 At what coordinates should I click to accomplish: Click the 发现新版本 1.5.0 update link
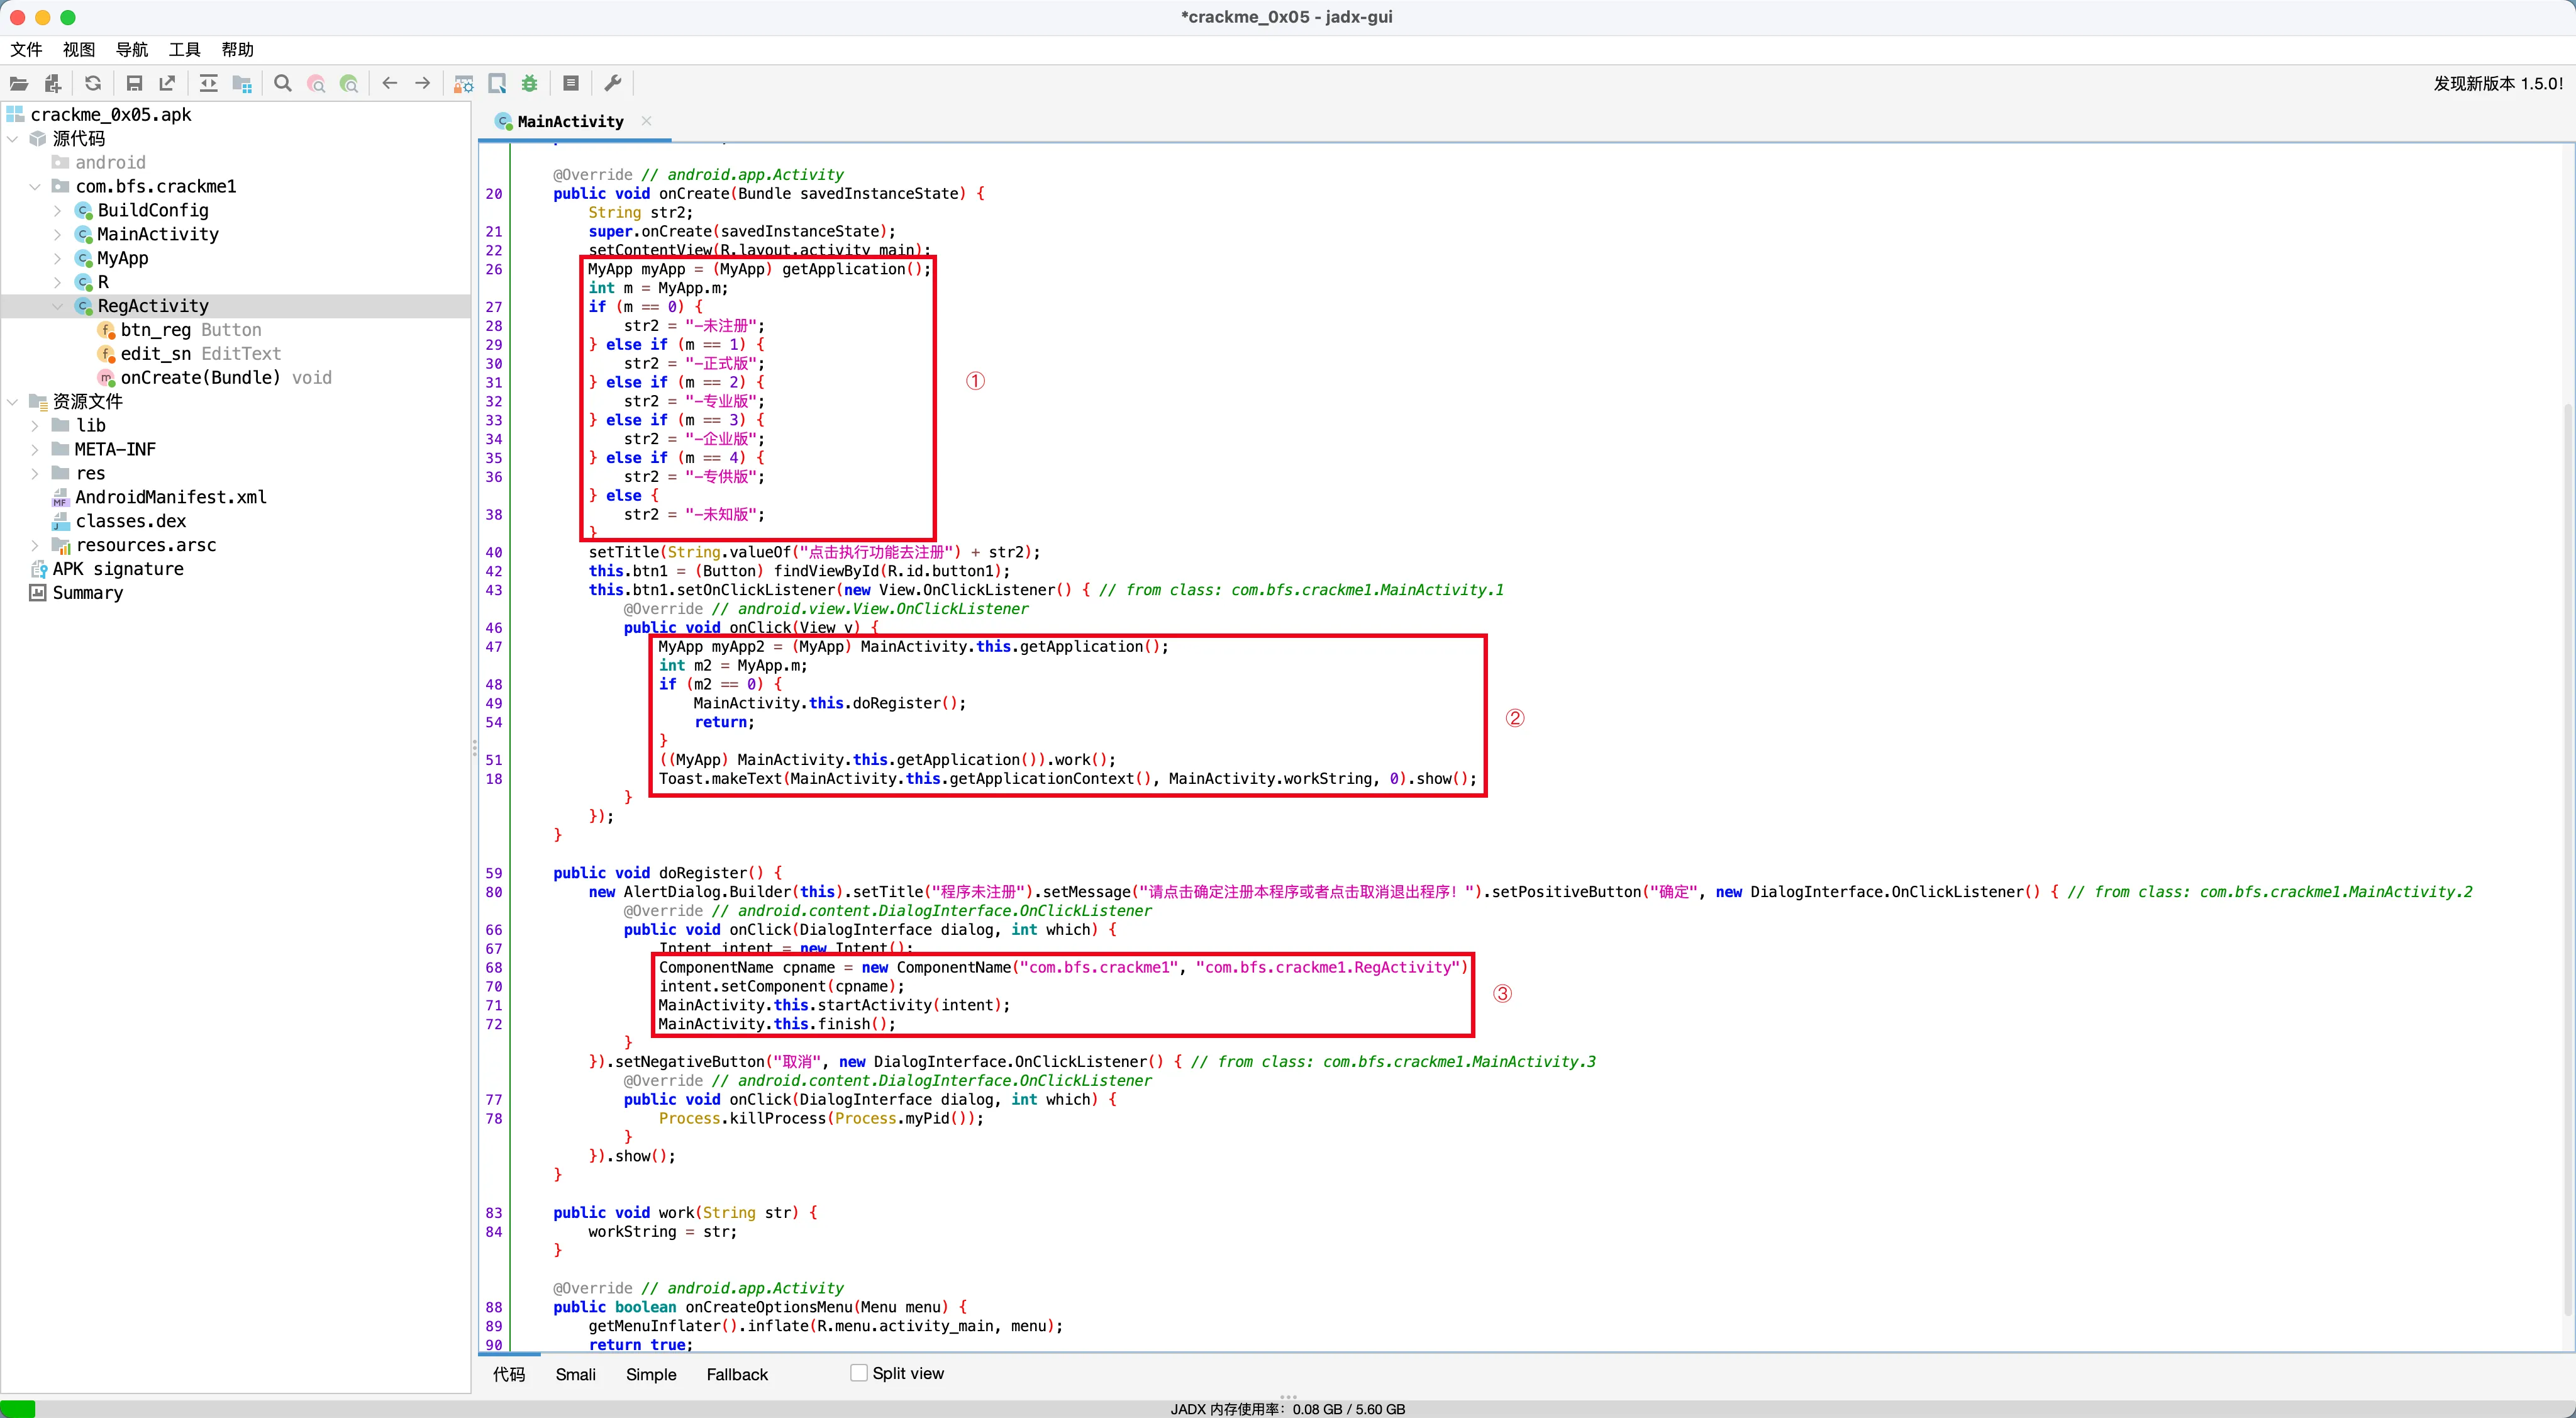pyautogui.click(x=2497, y=84)
